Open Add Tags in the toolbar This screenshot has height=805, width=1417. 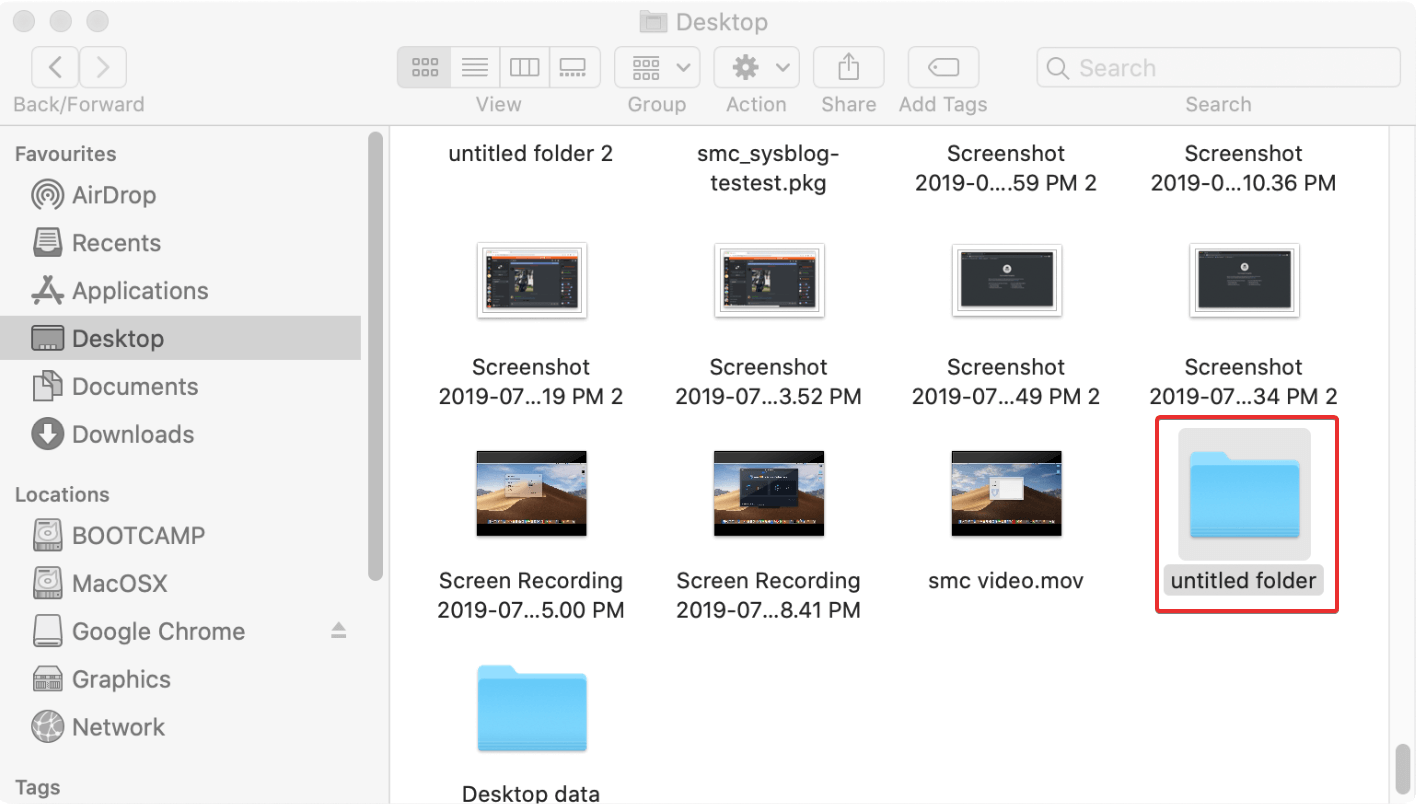tap(941, 66)
